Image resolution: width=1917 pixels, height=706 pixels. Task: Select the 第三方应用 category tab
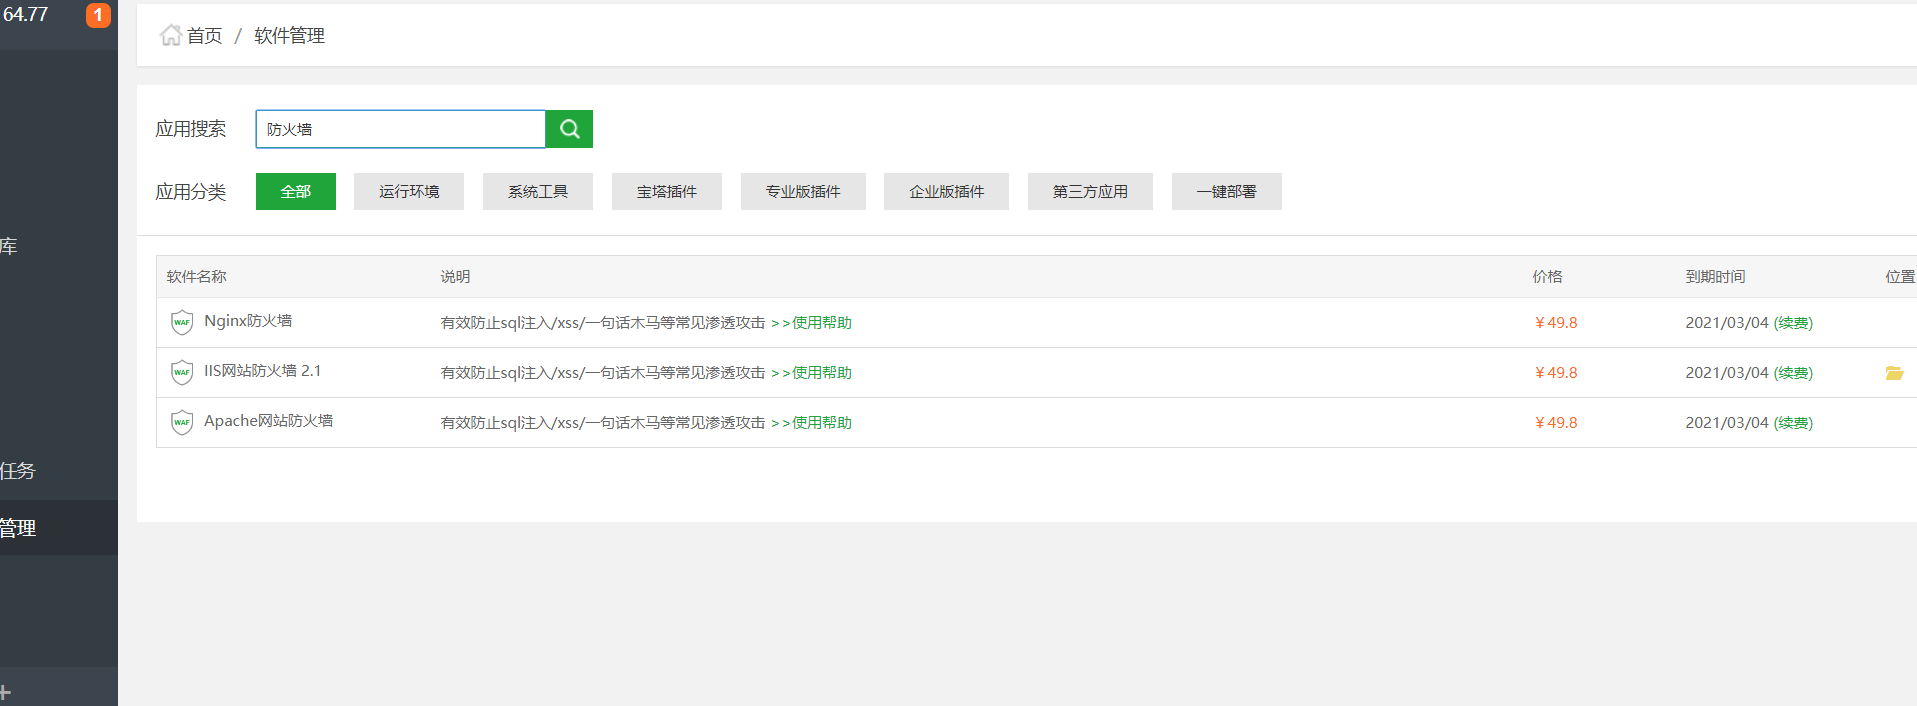point(1090,191)
